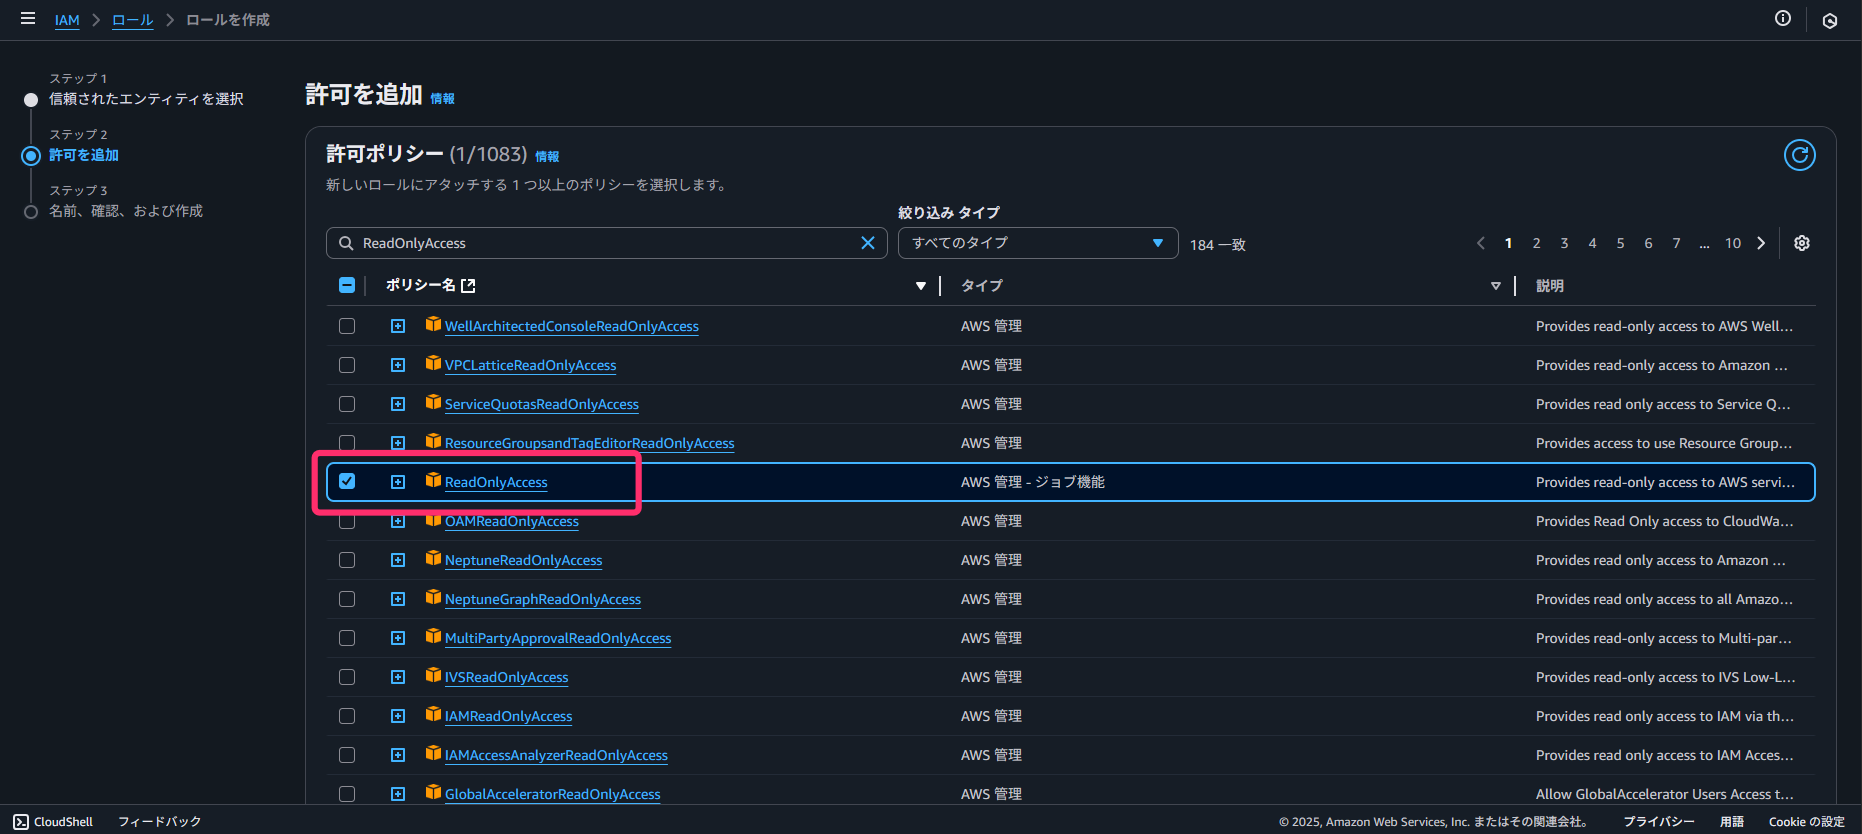1862x834 pixels.
Task: Go to page 2 of results
Action: click(1536, 243)
